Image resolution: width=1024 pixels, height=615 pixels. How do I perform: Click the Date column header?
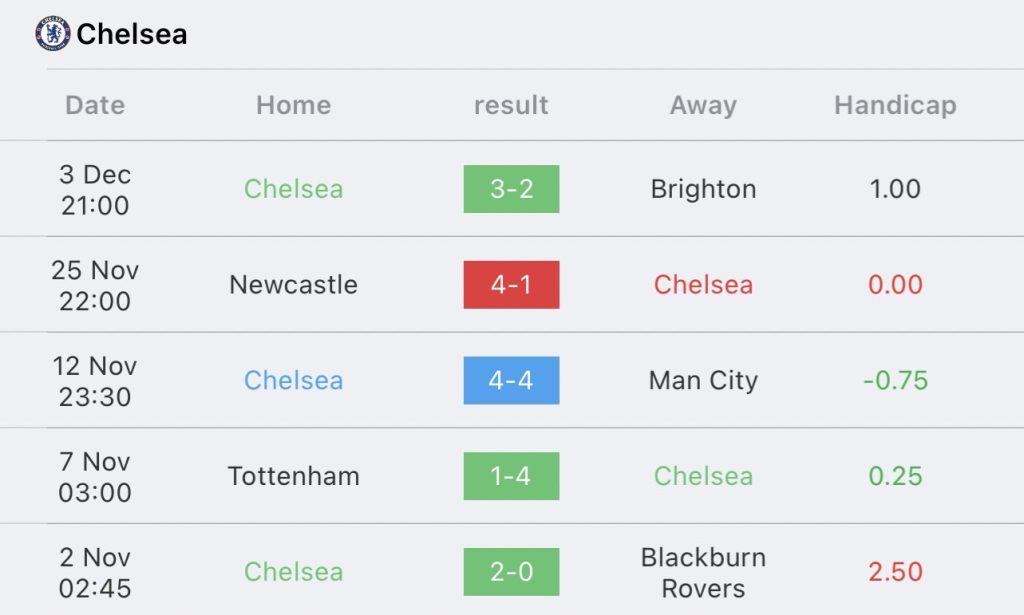coord(95,105)
